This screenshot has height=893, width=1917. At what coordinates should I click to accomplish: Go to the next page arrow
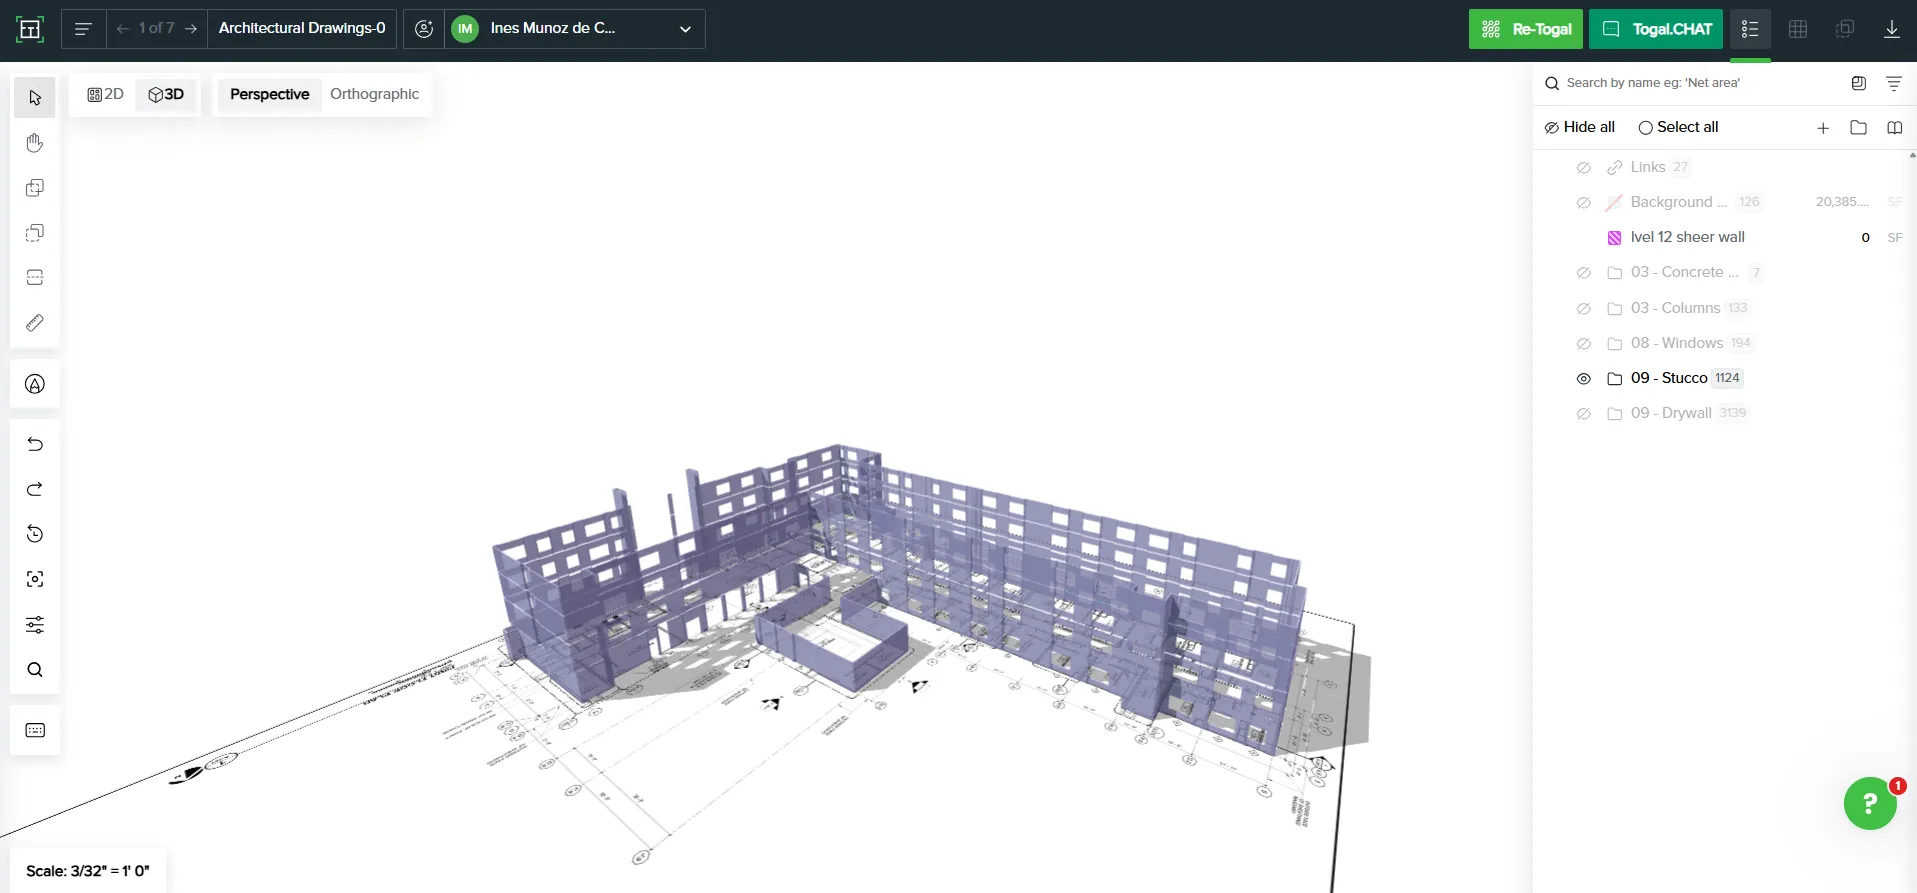(x=191, y=29)
